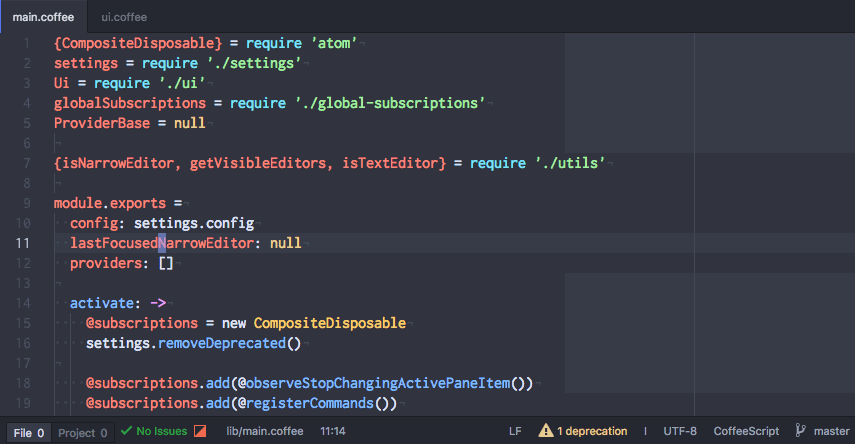Click 'getVisibleEditors' on line 7

258,163
